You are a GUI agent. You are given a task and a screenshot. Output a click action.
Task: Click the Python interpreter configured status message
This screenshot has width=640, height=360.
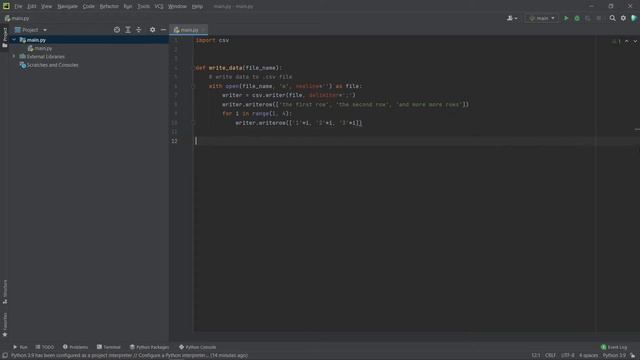coord(129,356)
